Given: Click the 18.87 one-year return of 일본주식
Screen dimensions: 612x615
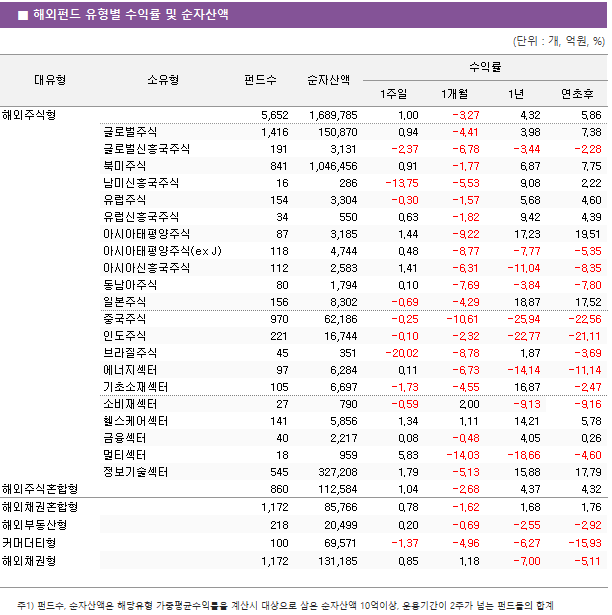Looking at the screenshot, I should pos(527,302).
